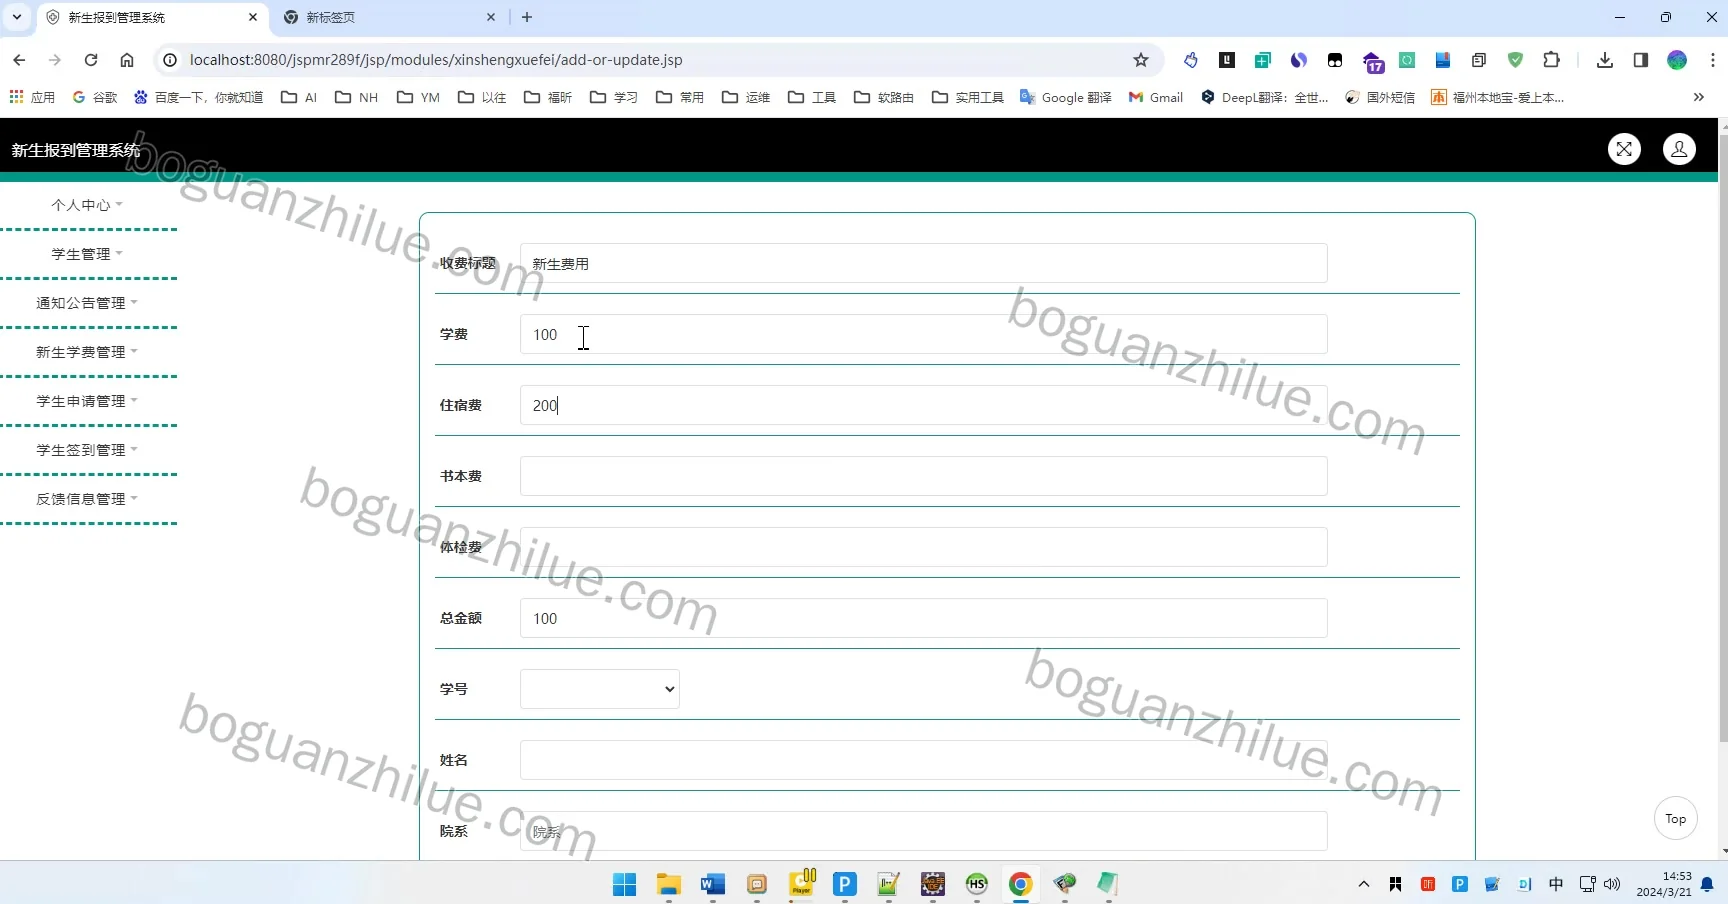Bookmark this page with the star icon
The height and width of the screenshot is (904, 1728).
tap(1141, 60)
